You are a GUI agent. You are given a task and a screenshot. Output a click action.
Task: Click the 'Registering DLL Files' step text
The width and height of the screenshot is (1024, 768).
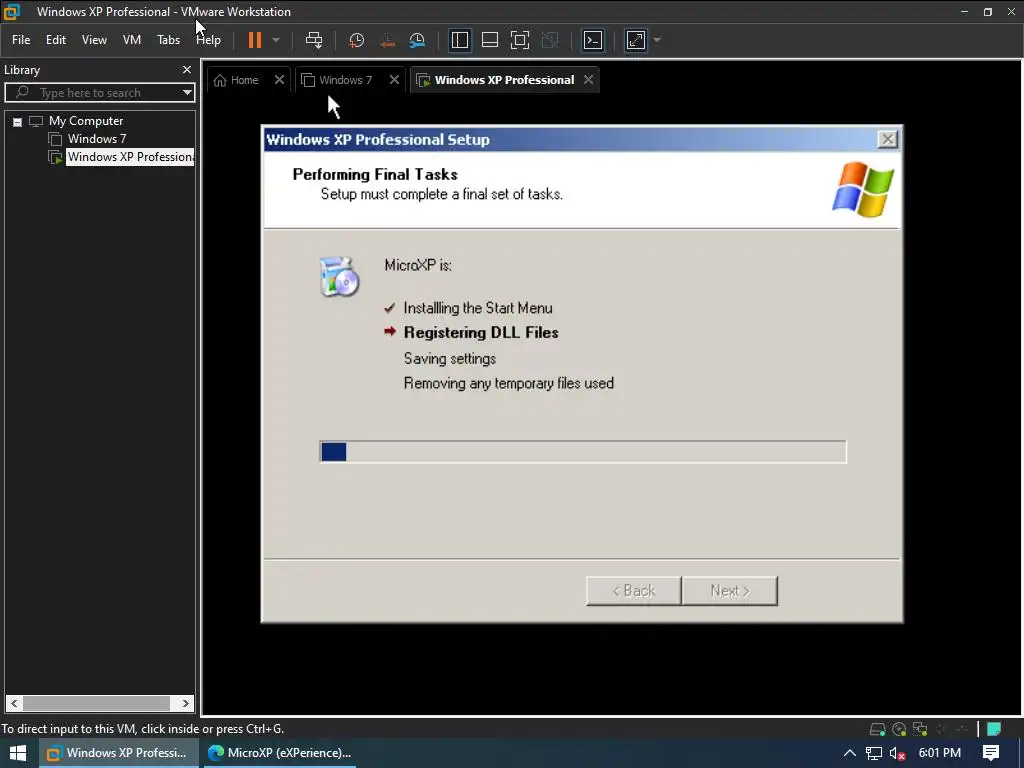[x=481, y=332]
